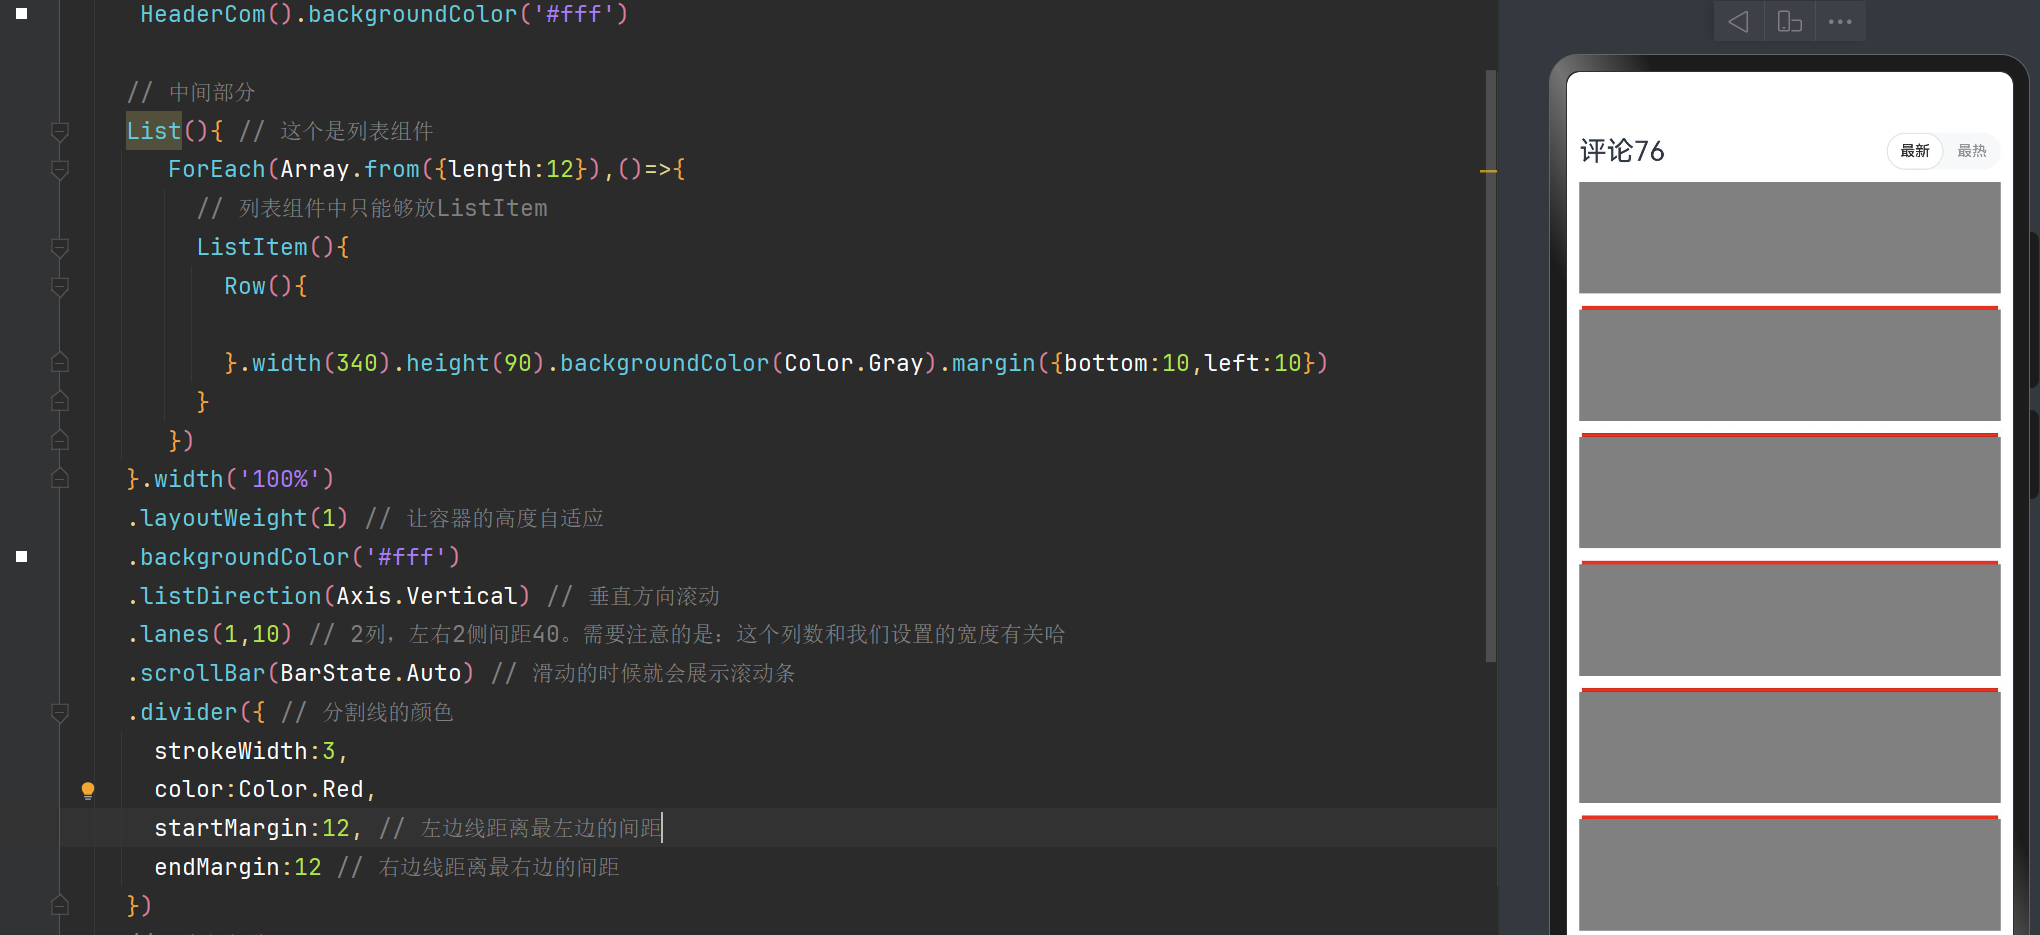Click the "// 中间部分" comment
This screenshot has height=935, width=2040.
coord(191,92)
